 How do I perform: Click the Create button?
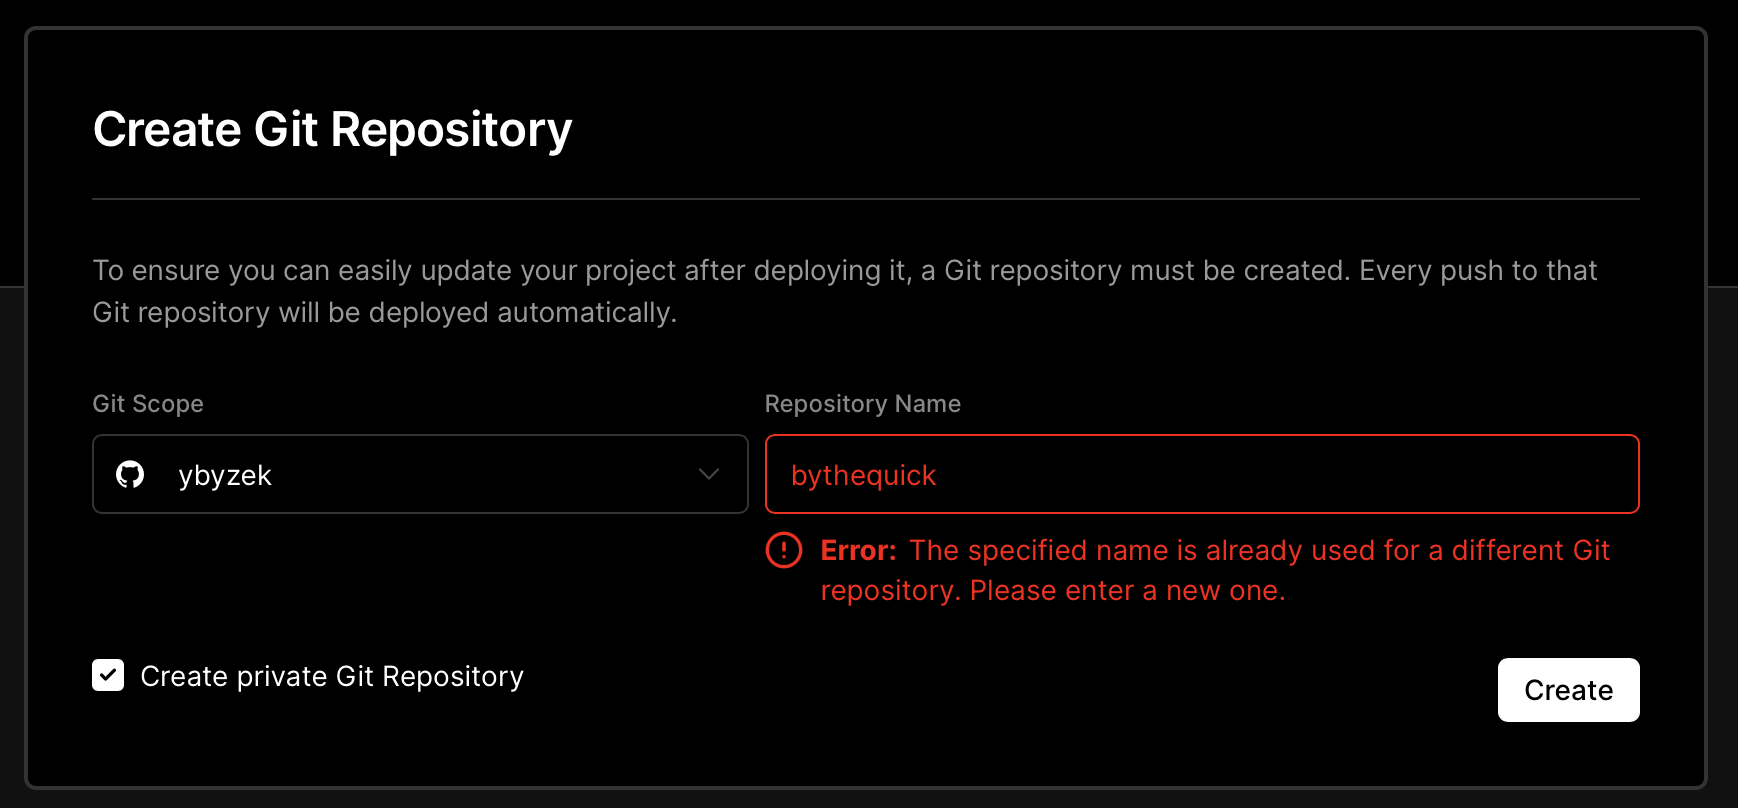(x=1568, y=690)
